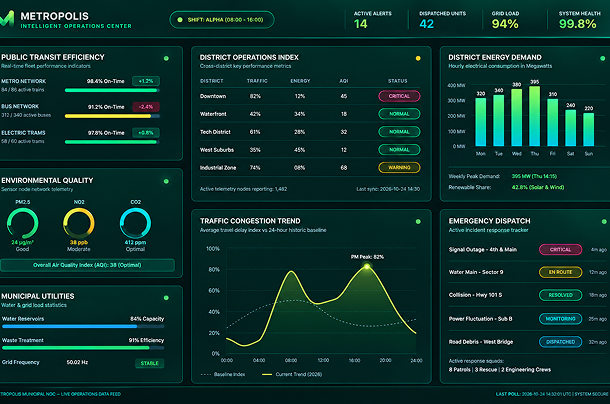Viewport: 610px width, 404px height.
Task: Select the PM2.5 gauge ring
Action: [23, 223]
